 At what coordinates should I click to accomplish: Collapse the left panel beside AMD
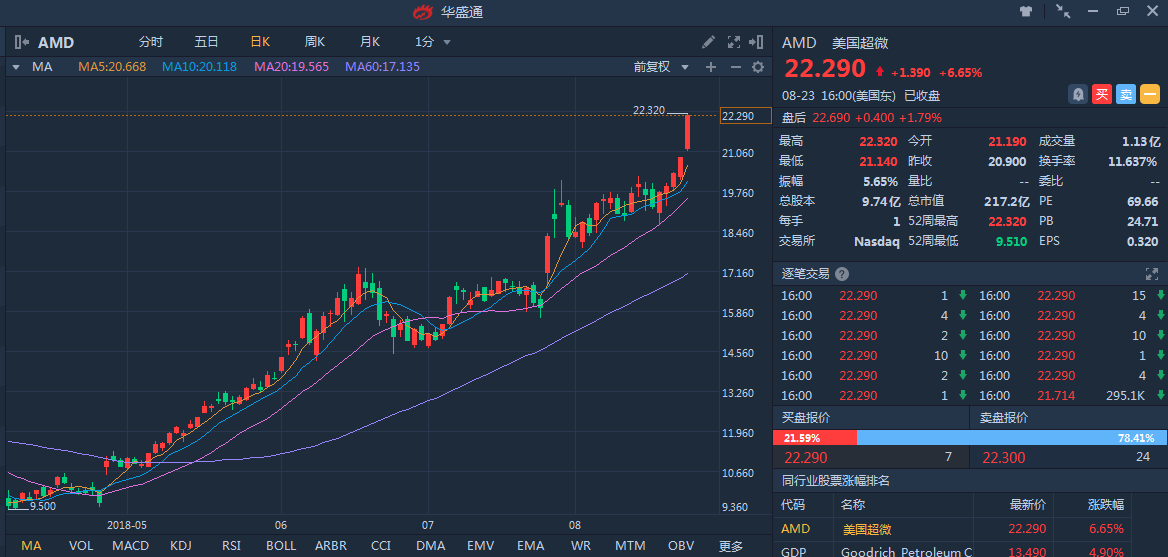point(22,42)
